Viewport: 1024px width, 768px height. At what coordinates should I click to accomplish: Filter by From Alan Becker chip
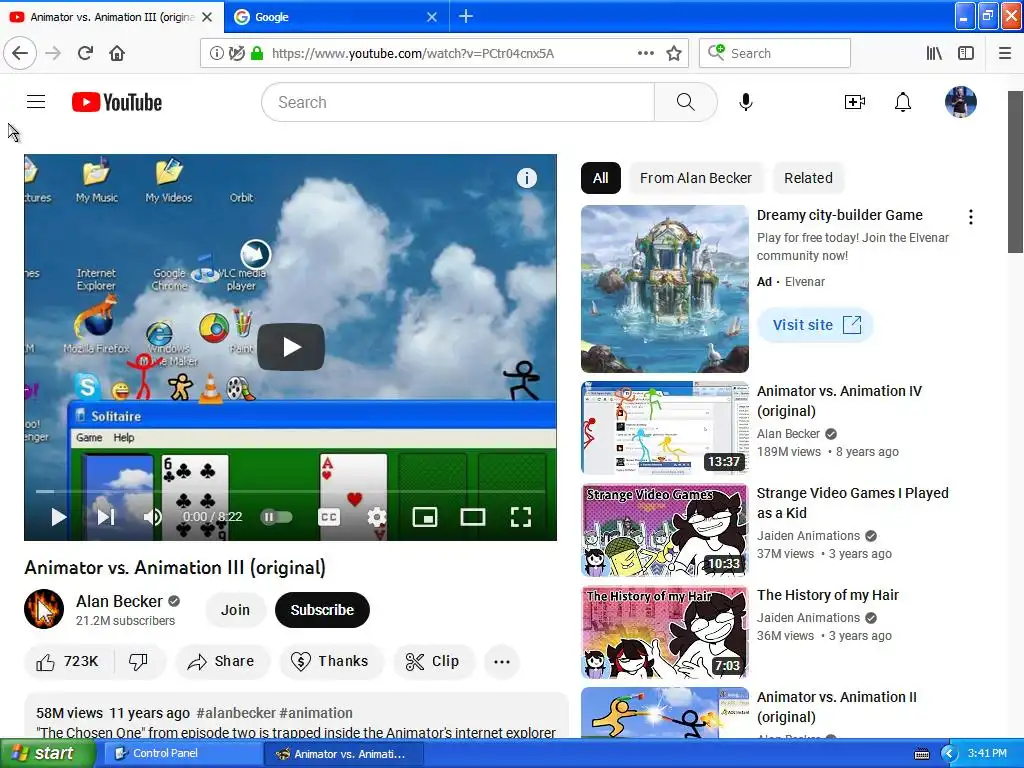(696, 178)
